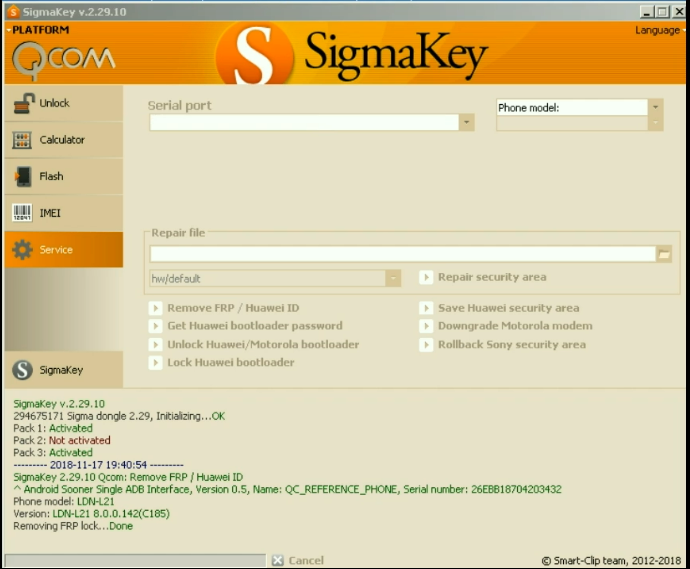Open the Phone model dropdown arrow
Image resolution: width=690 pixels, height=569 pixels.
(655, 107)
